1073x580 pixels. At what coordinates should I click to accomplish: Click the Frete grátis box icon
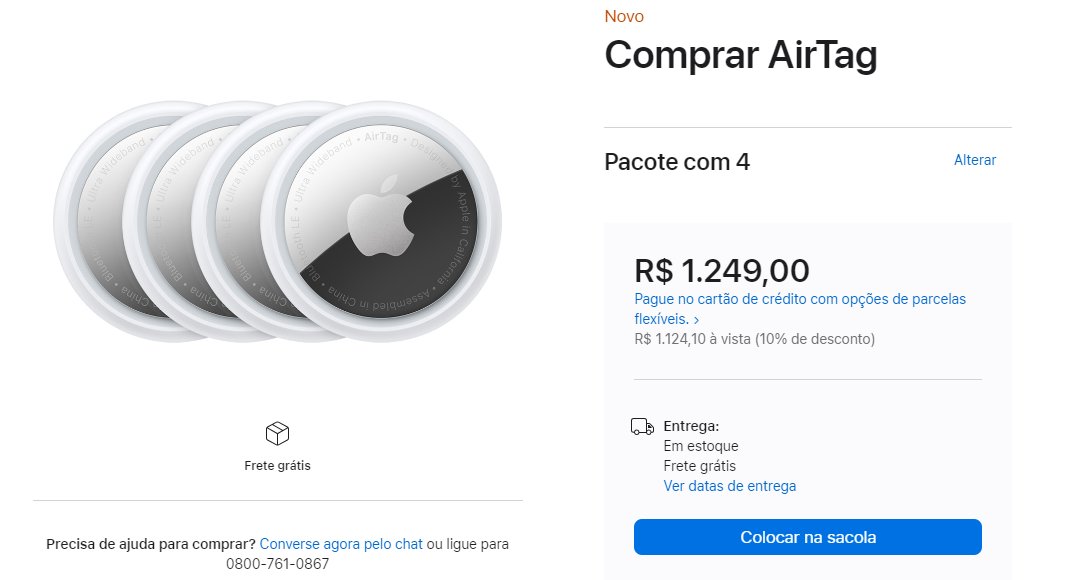[277, 434]
